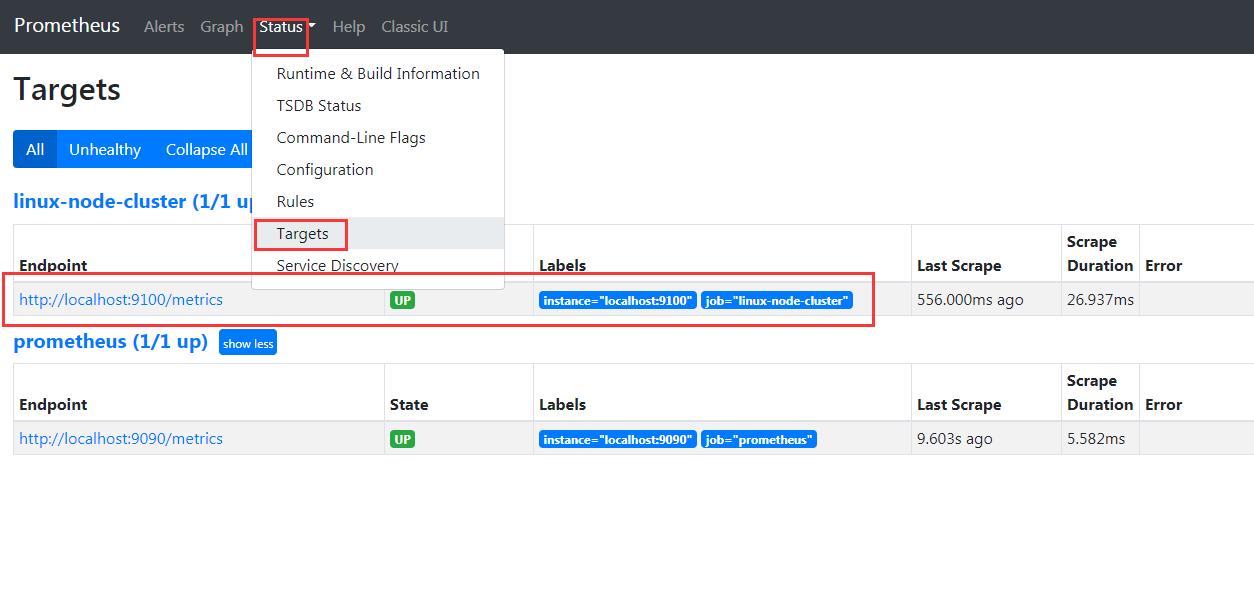Show All targets filter

pyautogui.click(x=35, y=149)
